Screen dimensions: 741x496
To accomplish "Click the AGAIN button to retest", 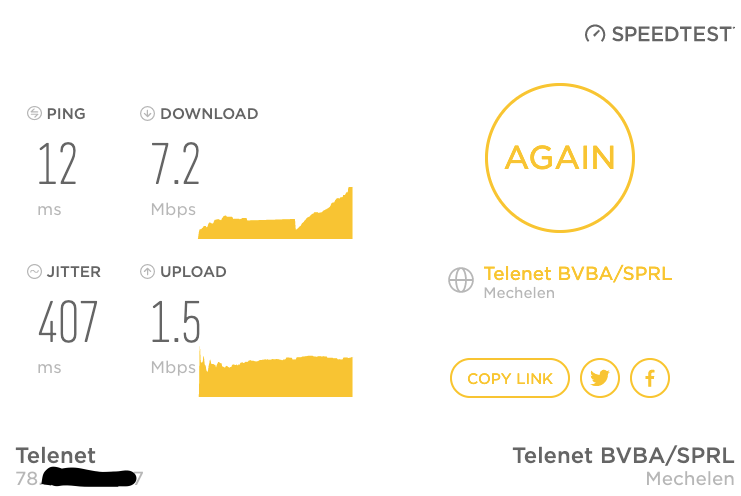I will pos(560,158).
